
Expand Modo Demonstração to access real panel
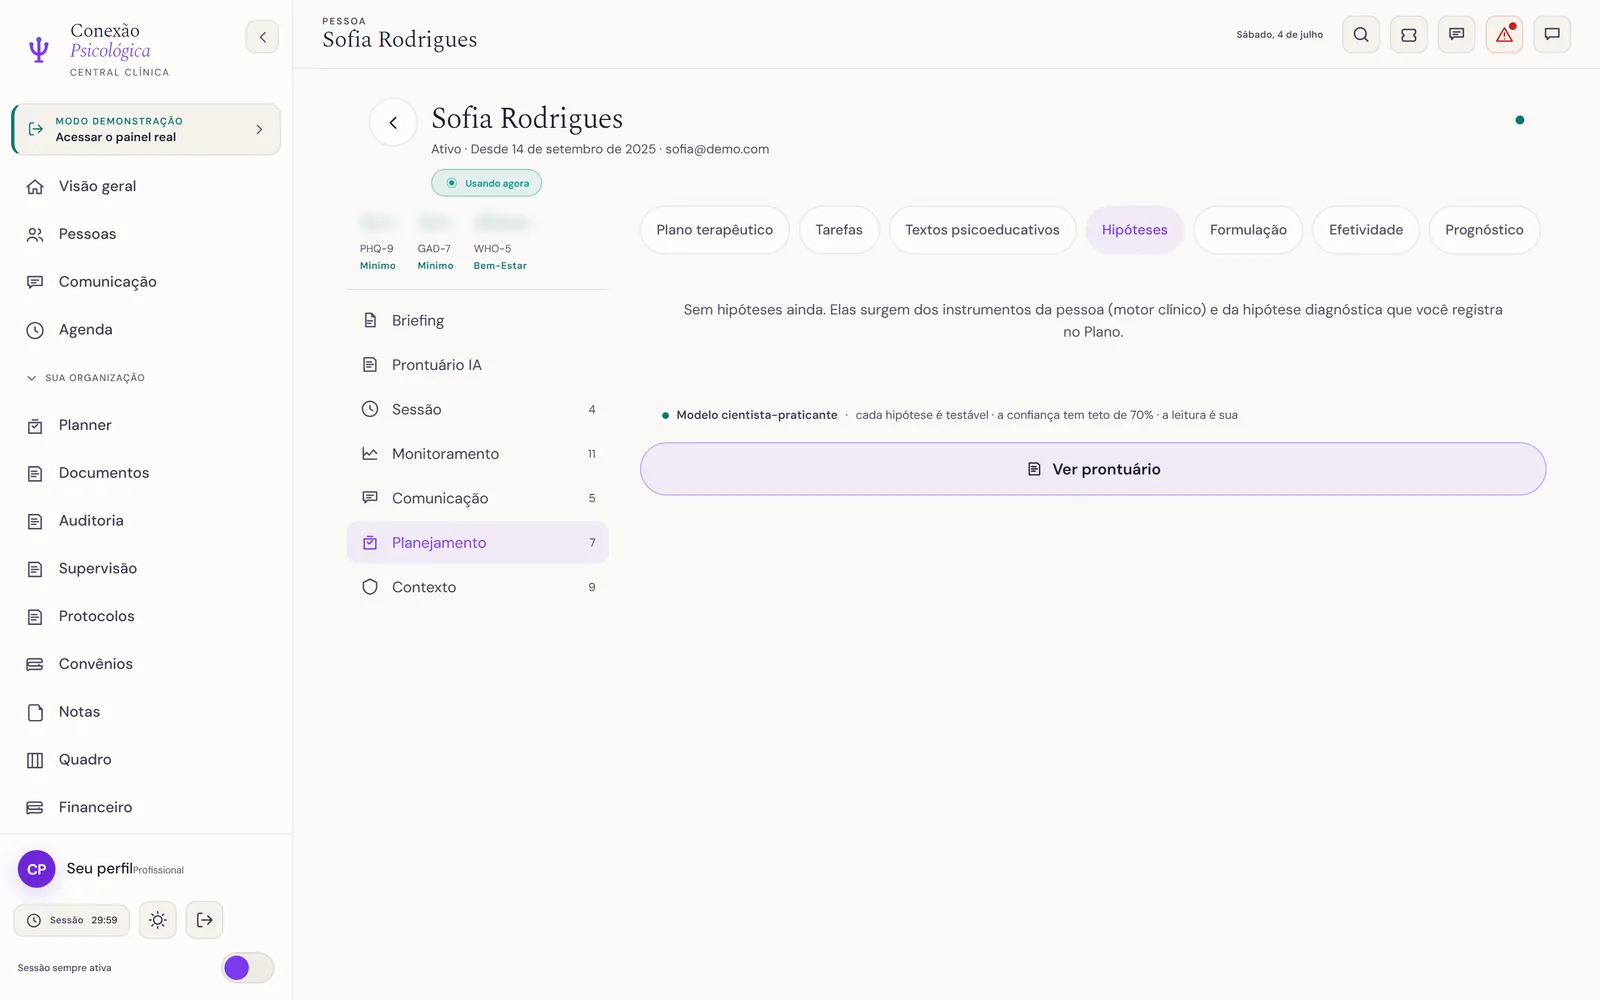click(x=146, y=129)
